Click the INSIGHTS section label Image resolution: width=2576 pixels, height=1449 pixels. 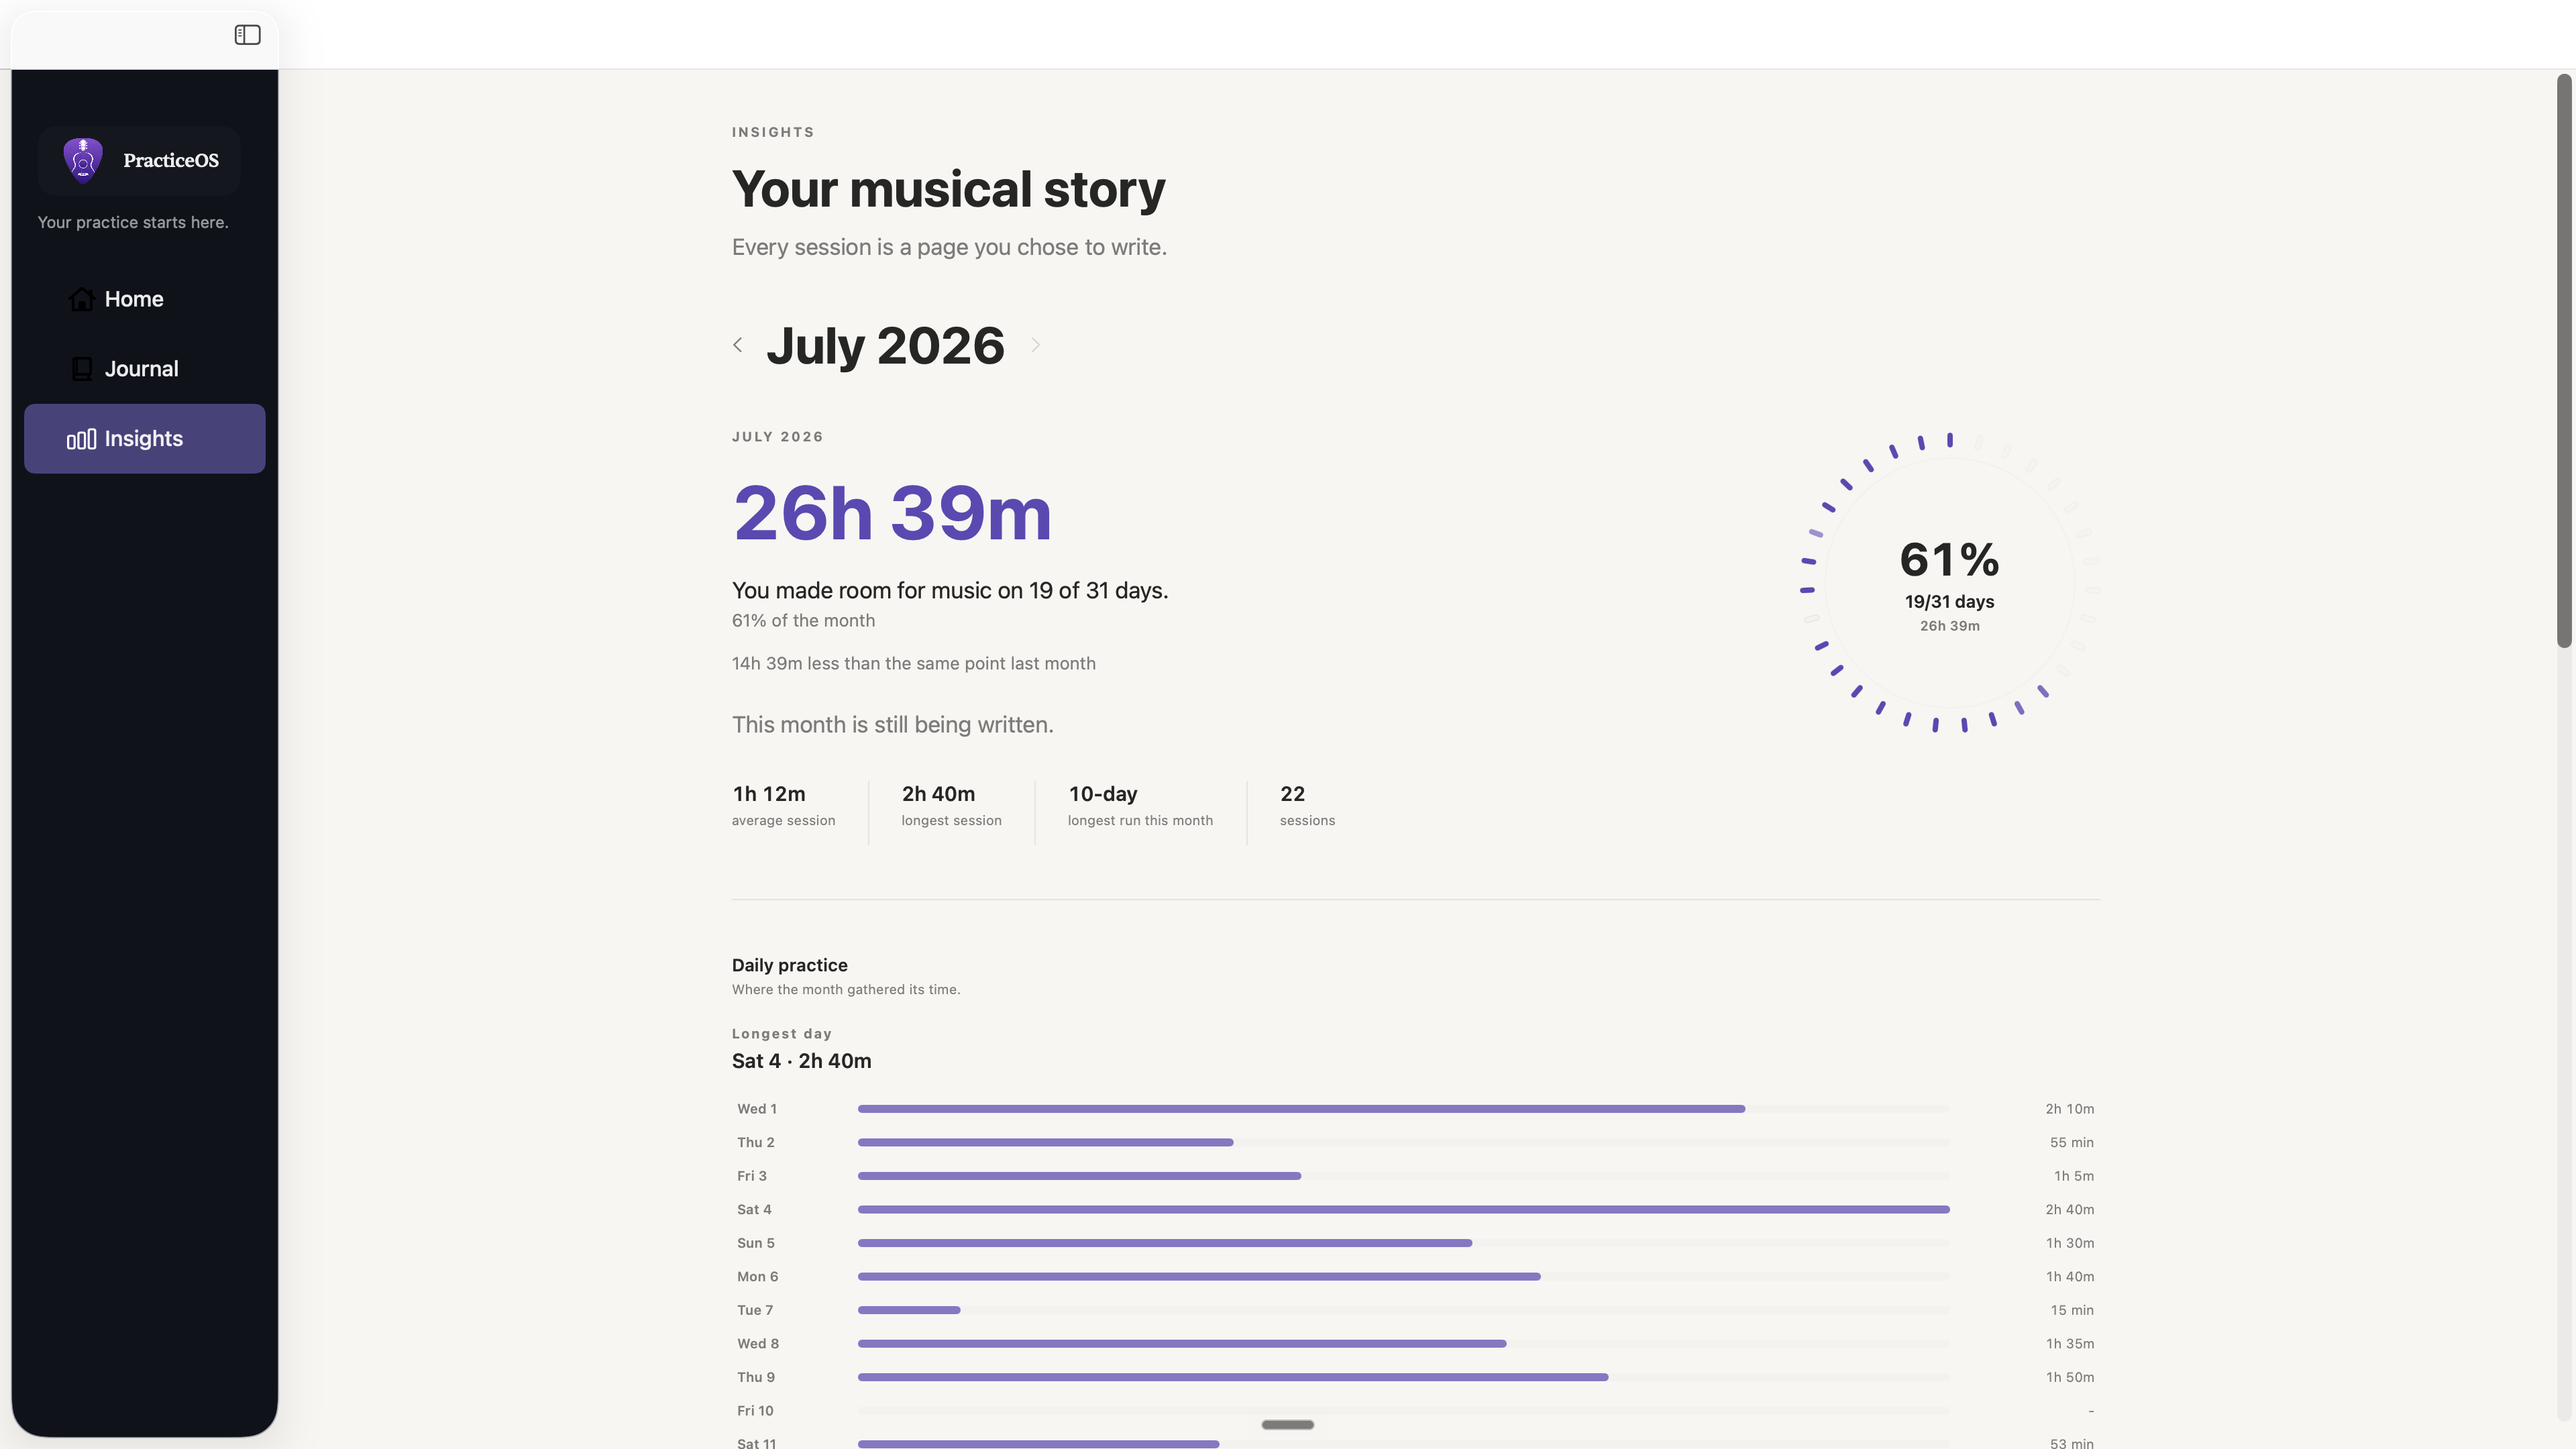[x=773, y=132]
